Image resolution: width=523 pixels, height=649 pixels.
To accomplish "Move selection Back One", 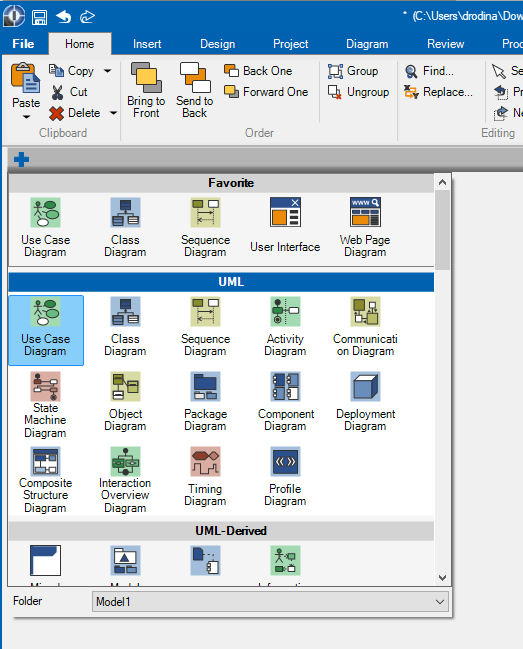I will (x=258, y=71).
